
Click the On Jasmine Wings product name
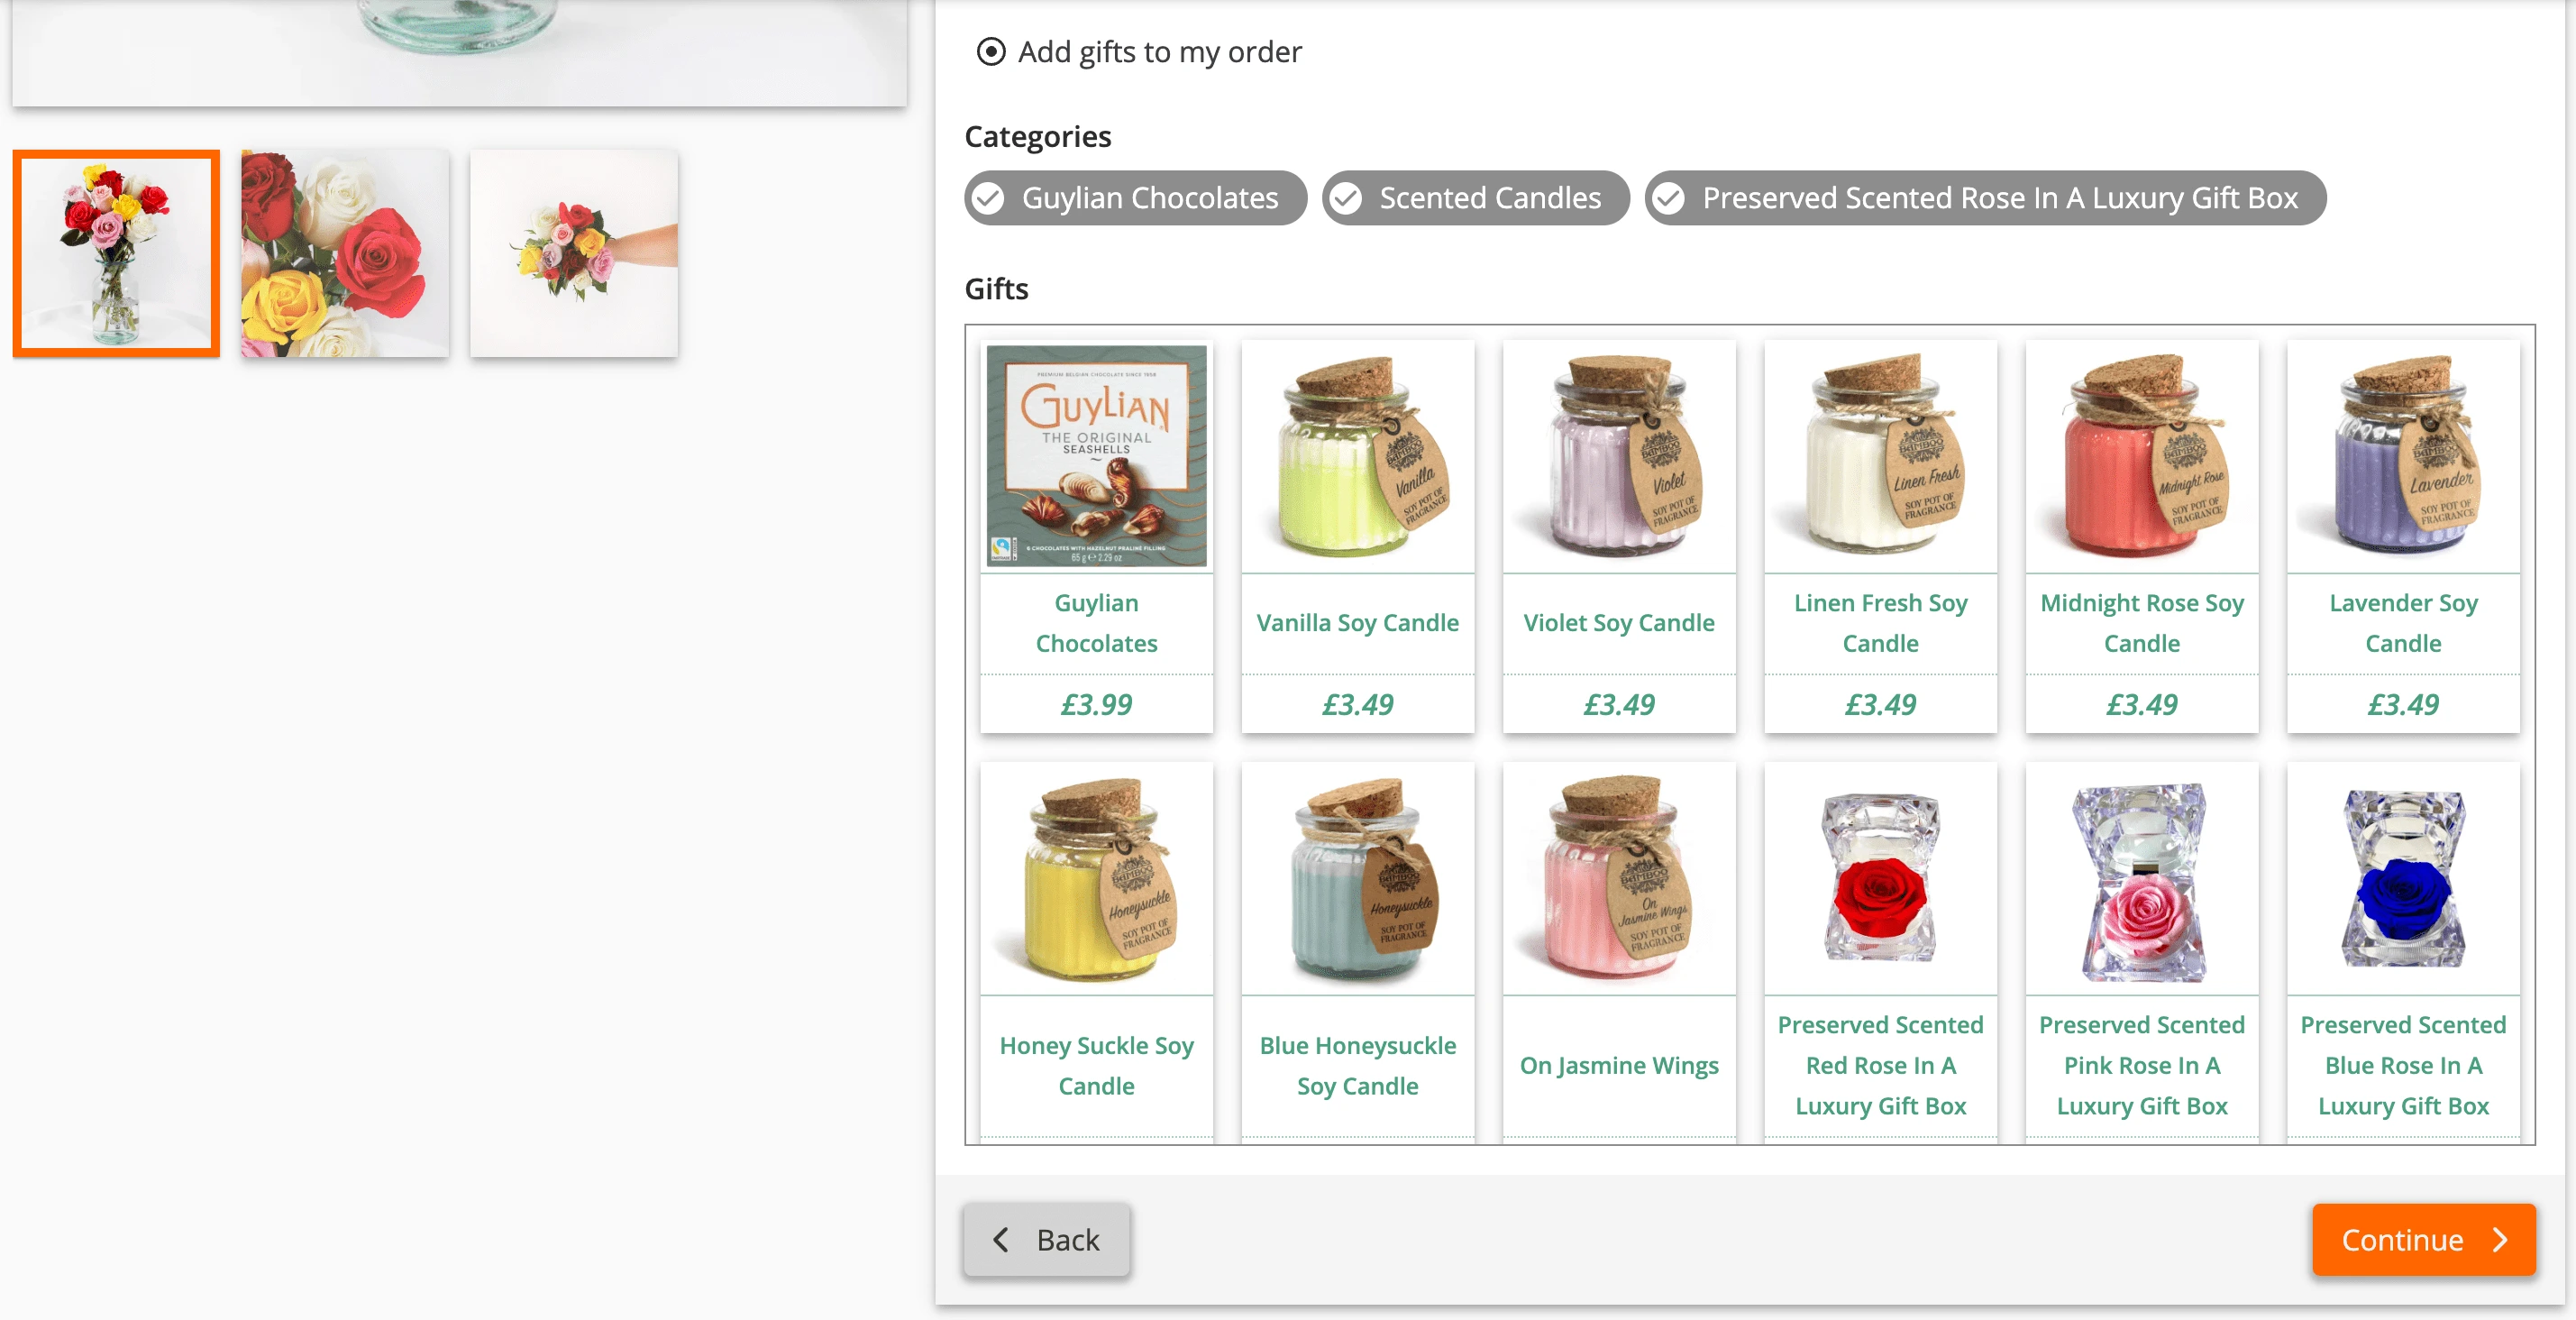(1618, 1066)
